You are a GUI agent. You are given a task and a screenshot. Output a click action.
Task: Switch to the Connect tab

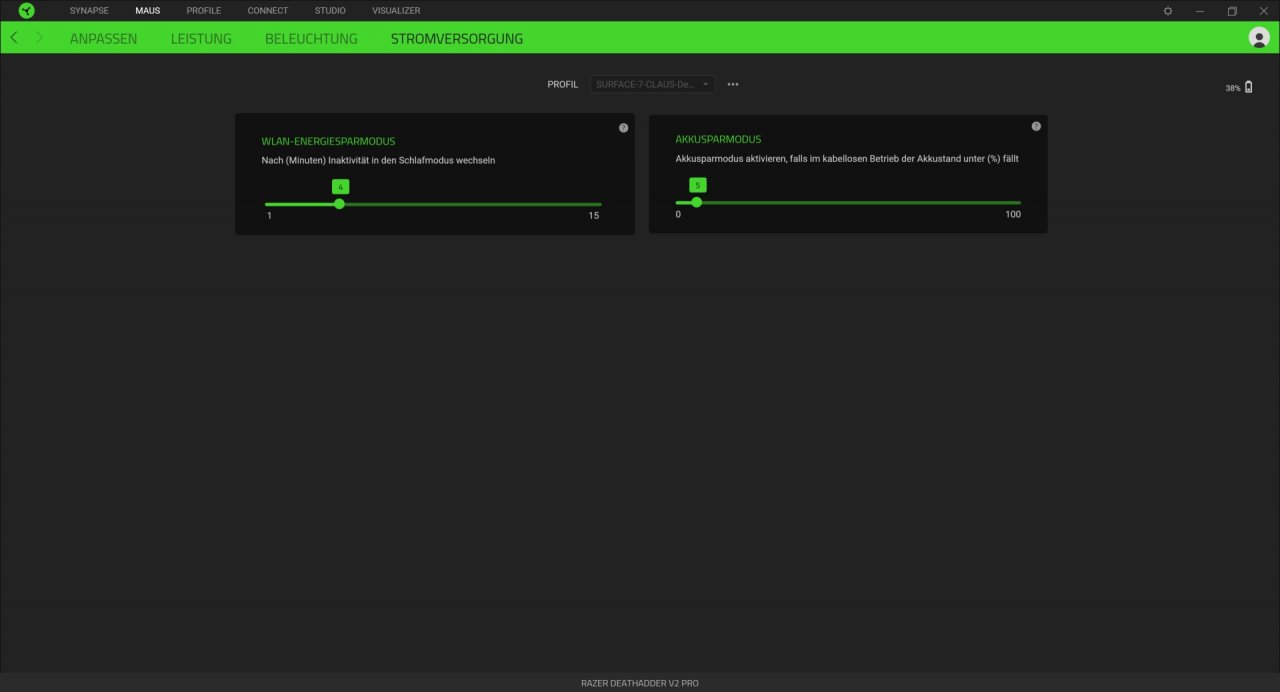[268, 10]
